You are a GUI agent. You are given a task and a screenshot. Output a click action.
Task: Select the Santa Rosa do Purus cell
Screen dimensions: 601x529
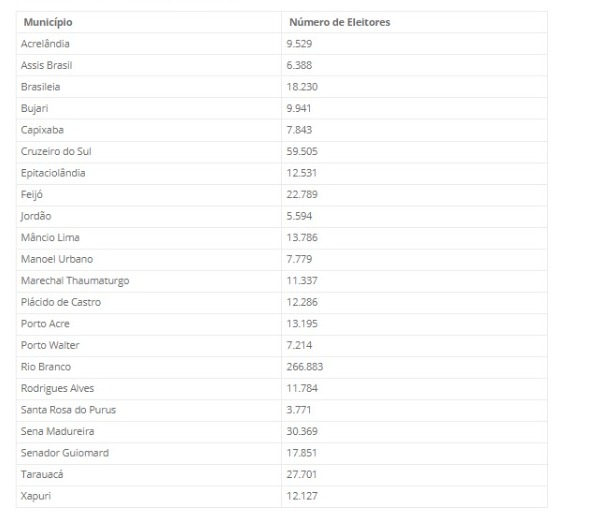pos(65,410)
